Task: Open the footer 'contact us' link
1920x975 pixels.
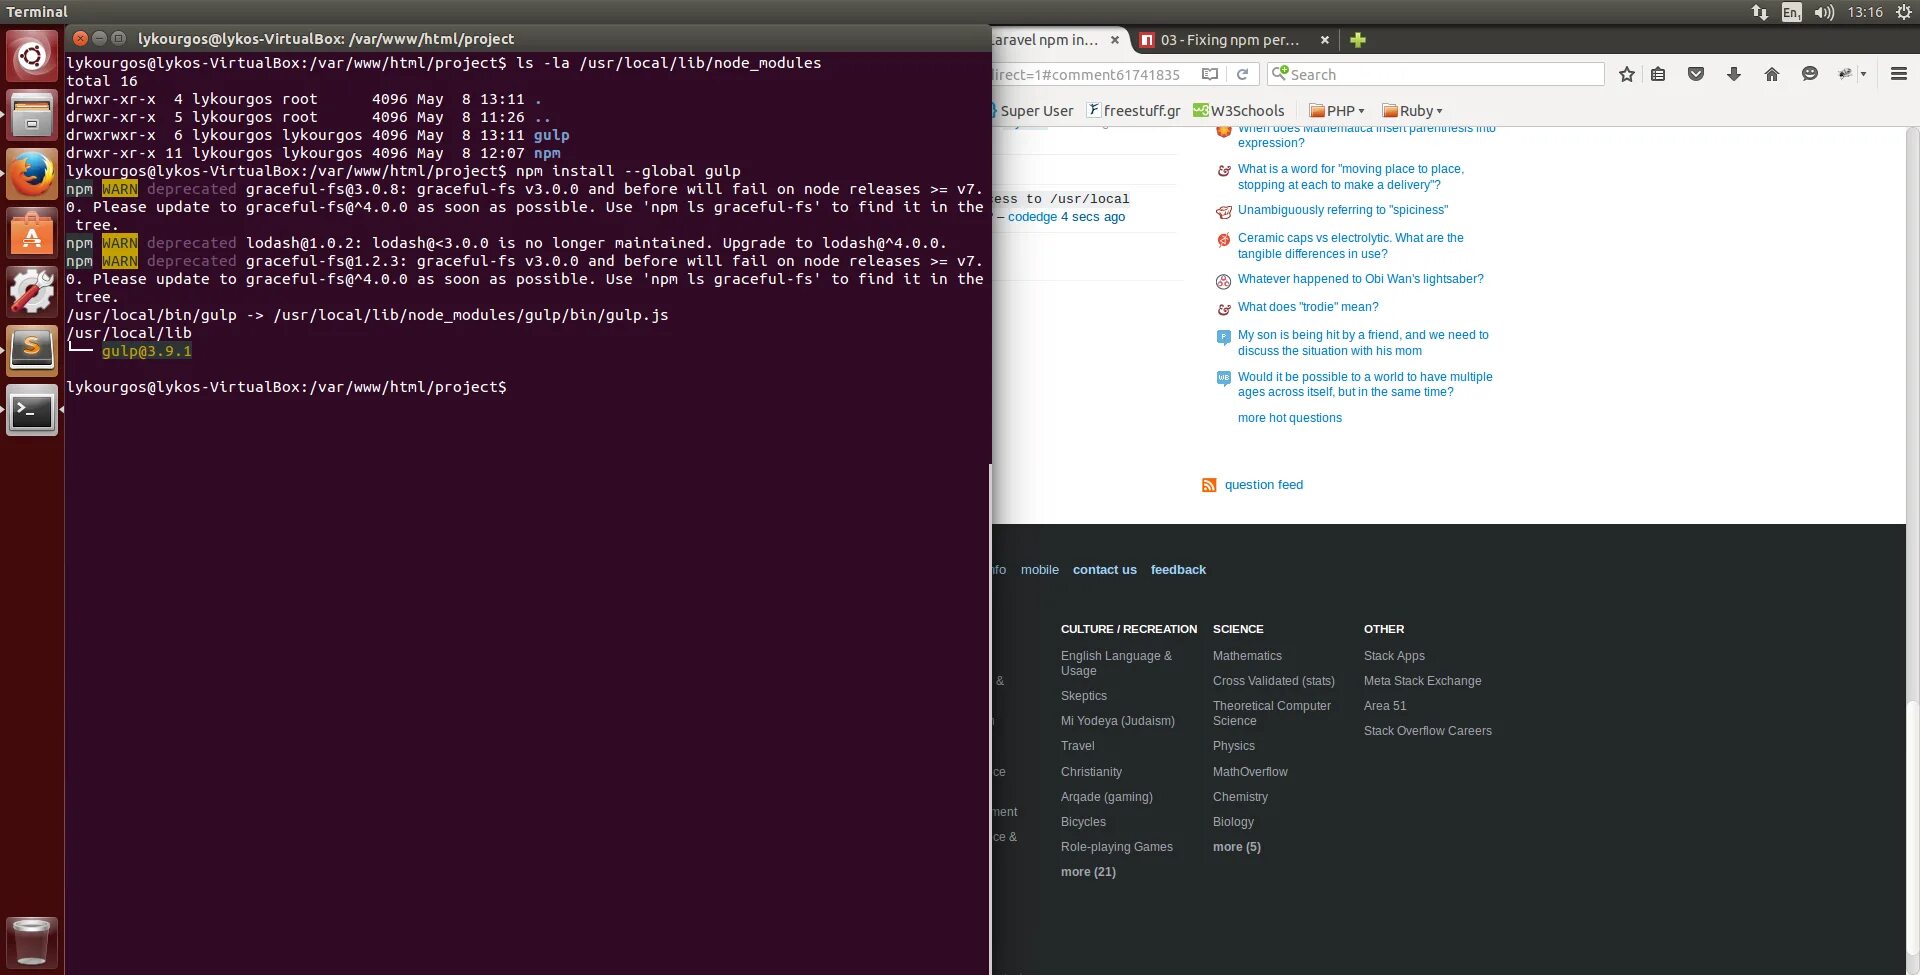Action: click(1104, 570)
